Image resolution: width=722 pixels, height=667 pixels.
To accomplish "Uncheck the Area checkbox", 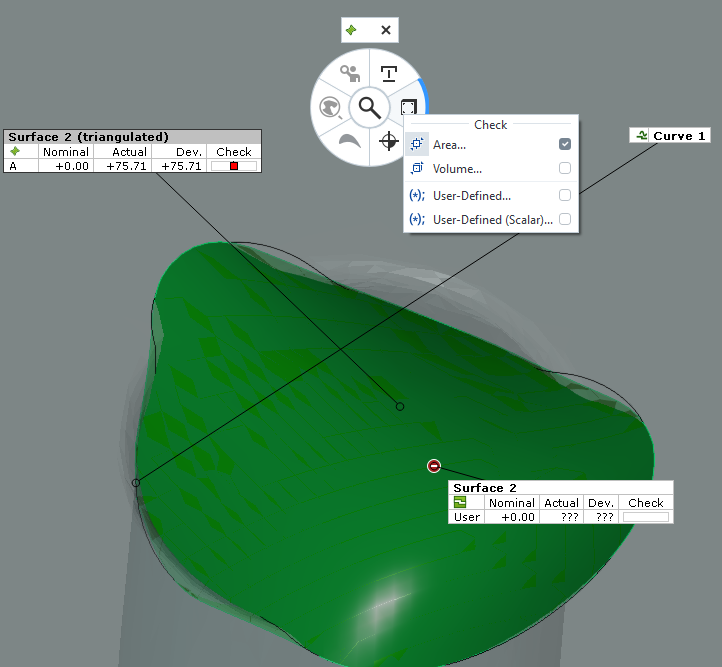I will [x=565, y=144].
